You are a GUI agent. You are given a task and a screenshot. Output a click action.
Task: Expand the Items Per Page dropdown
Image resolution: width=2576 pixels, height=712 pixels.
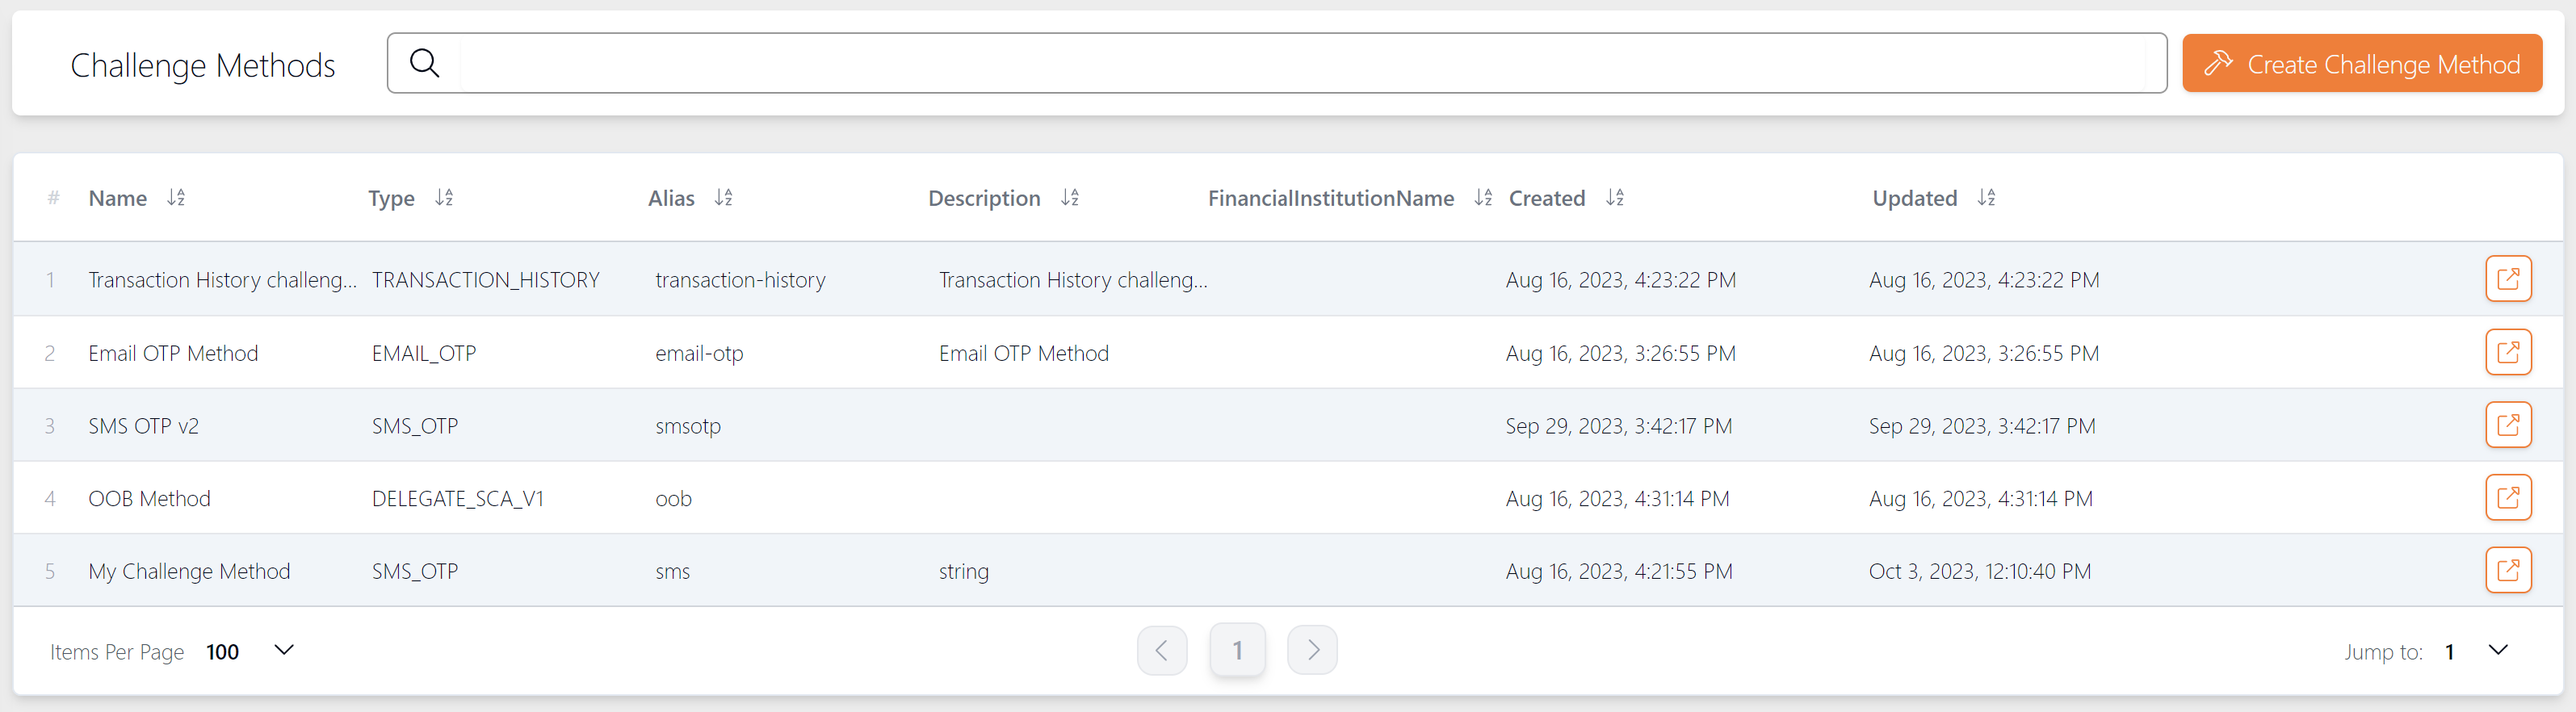pyautogui.click(x=284, y=650)
